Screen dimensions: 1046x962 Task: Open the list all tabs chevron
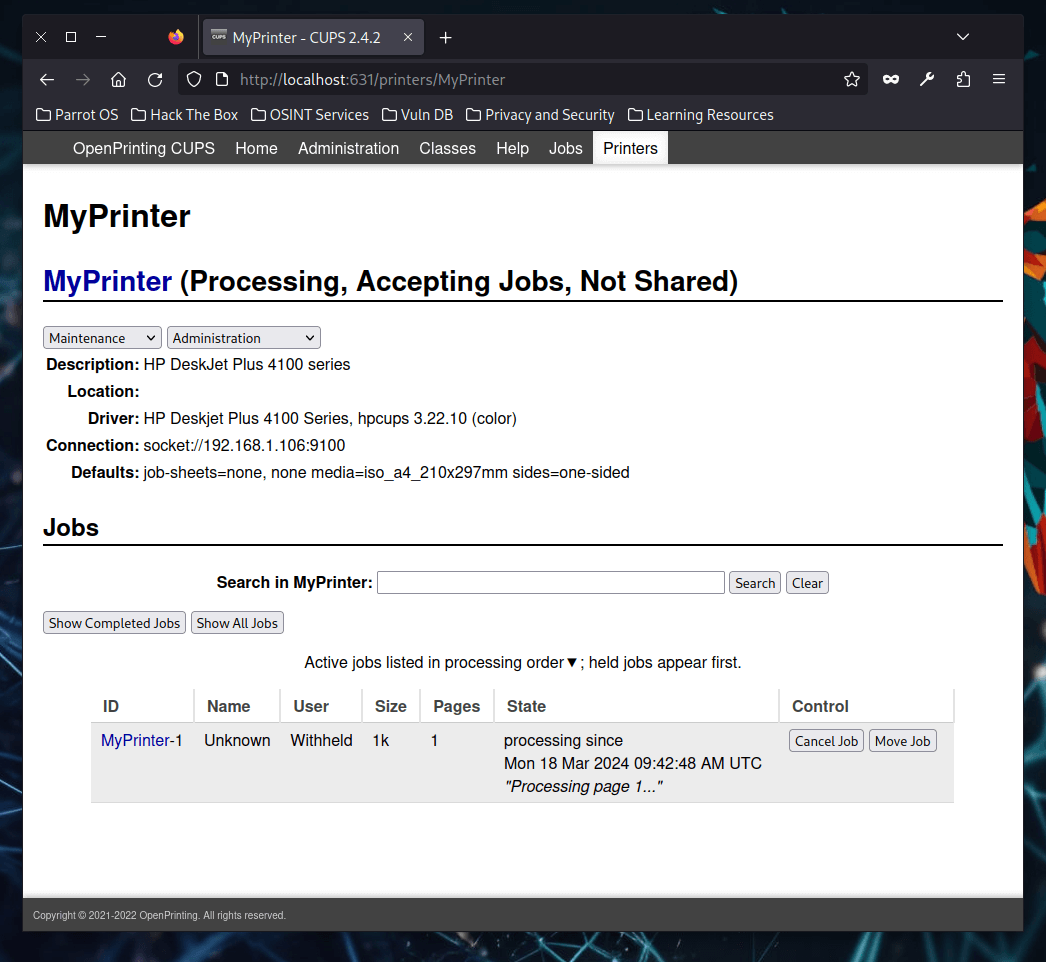pos(962,37)
